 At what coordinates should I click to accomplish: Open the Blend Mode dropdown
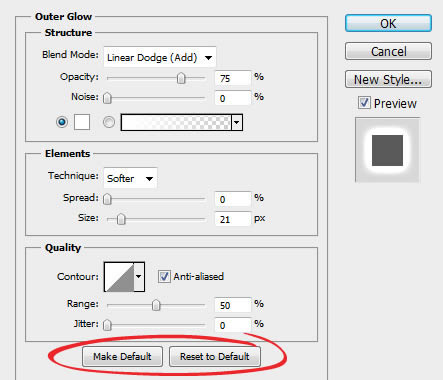(x=160, y=57)
